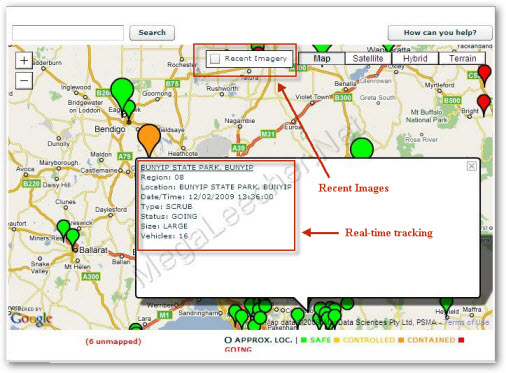
Task: Switch to Map view
Action: pyautogui.click(x=322, y=59)
